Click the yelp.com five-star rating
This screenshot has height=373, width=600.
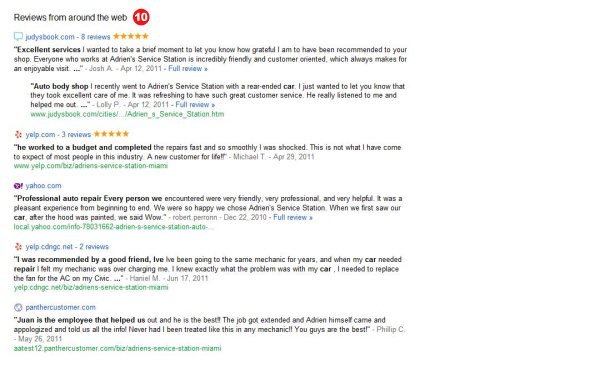[x=111, y=134]
